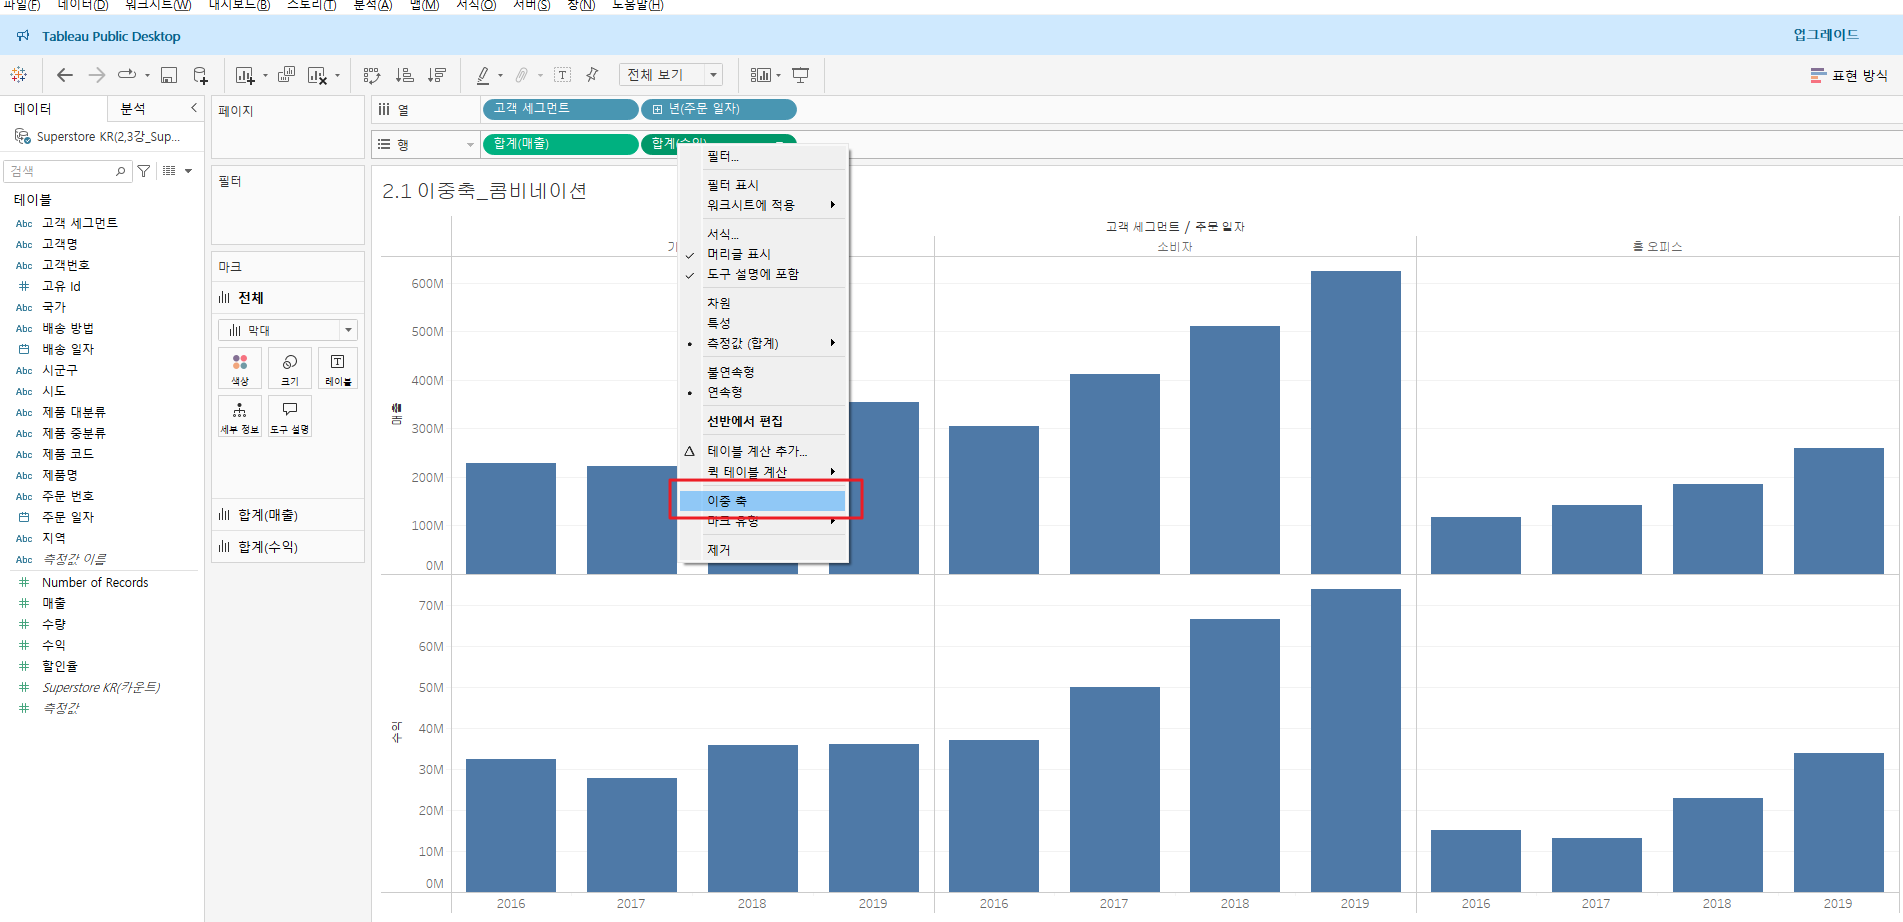Image resolution: width=1903 pixels, height=922 pixels.
Task: Click the Tableau start page logo icon
Action: (x=19, y=75)
